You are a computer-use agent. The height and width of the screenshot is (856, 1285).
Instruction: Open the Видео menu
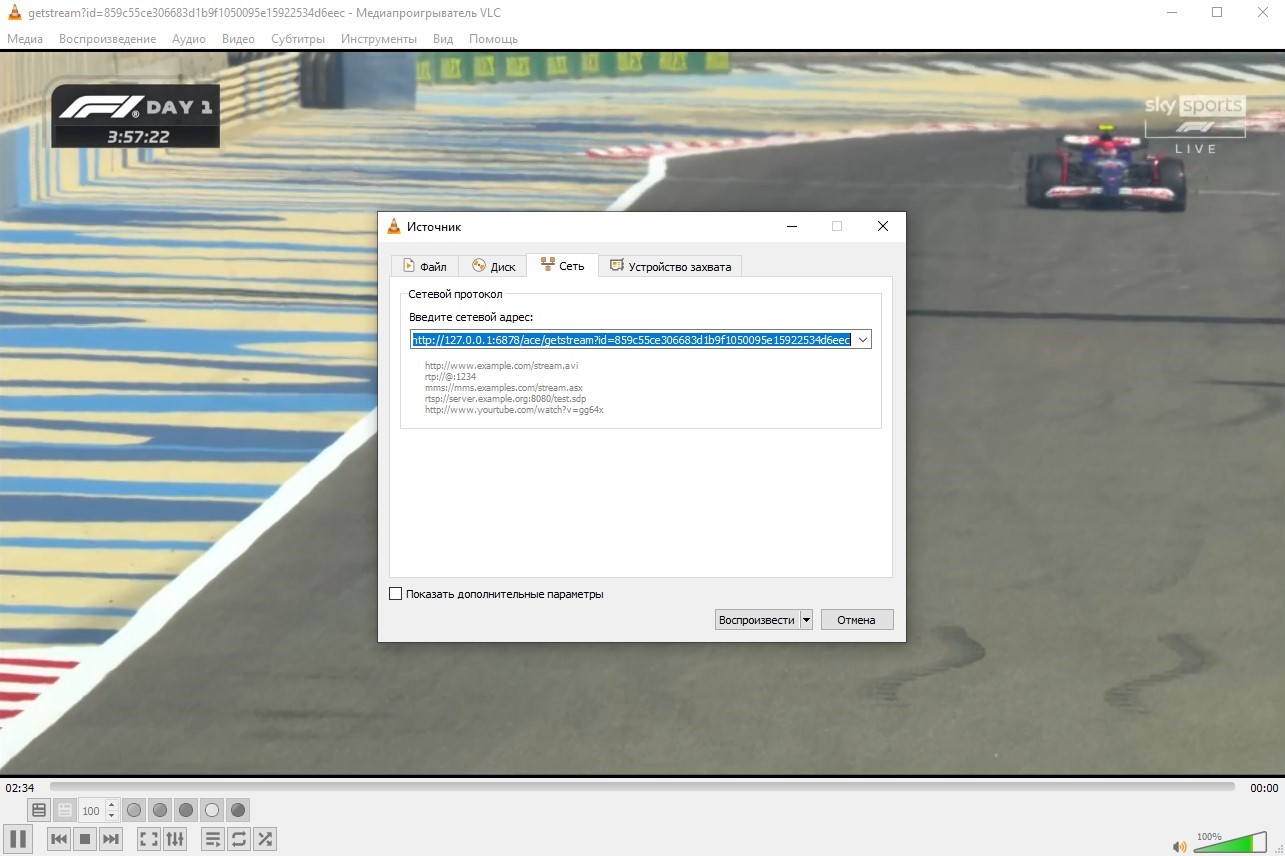coord(238,39)
